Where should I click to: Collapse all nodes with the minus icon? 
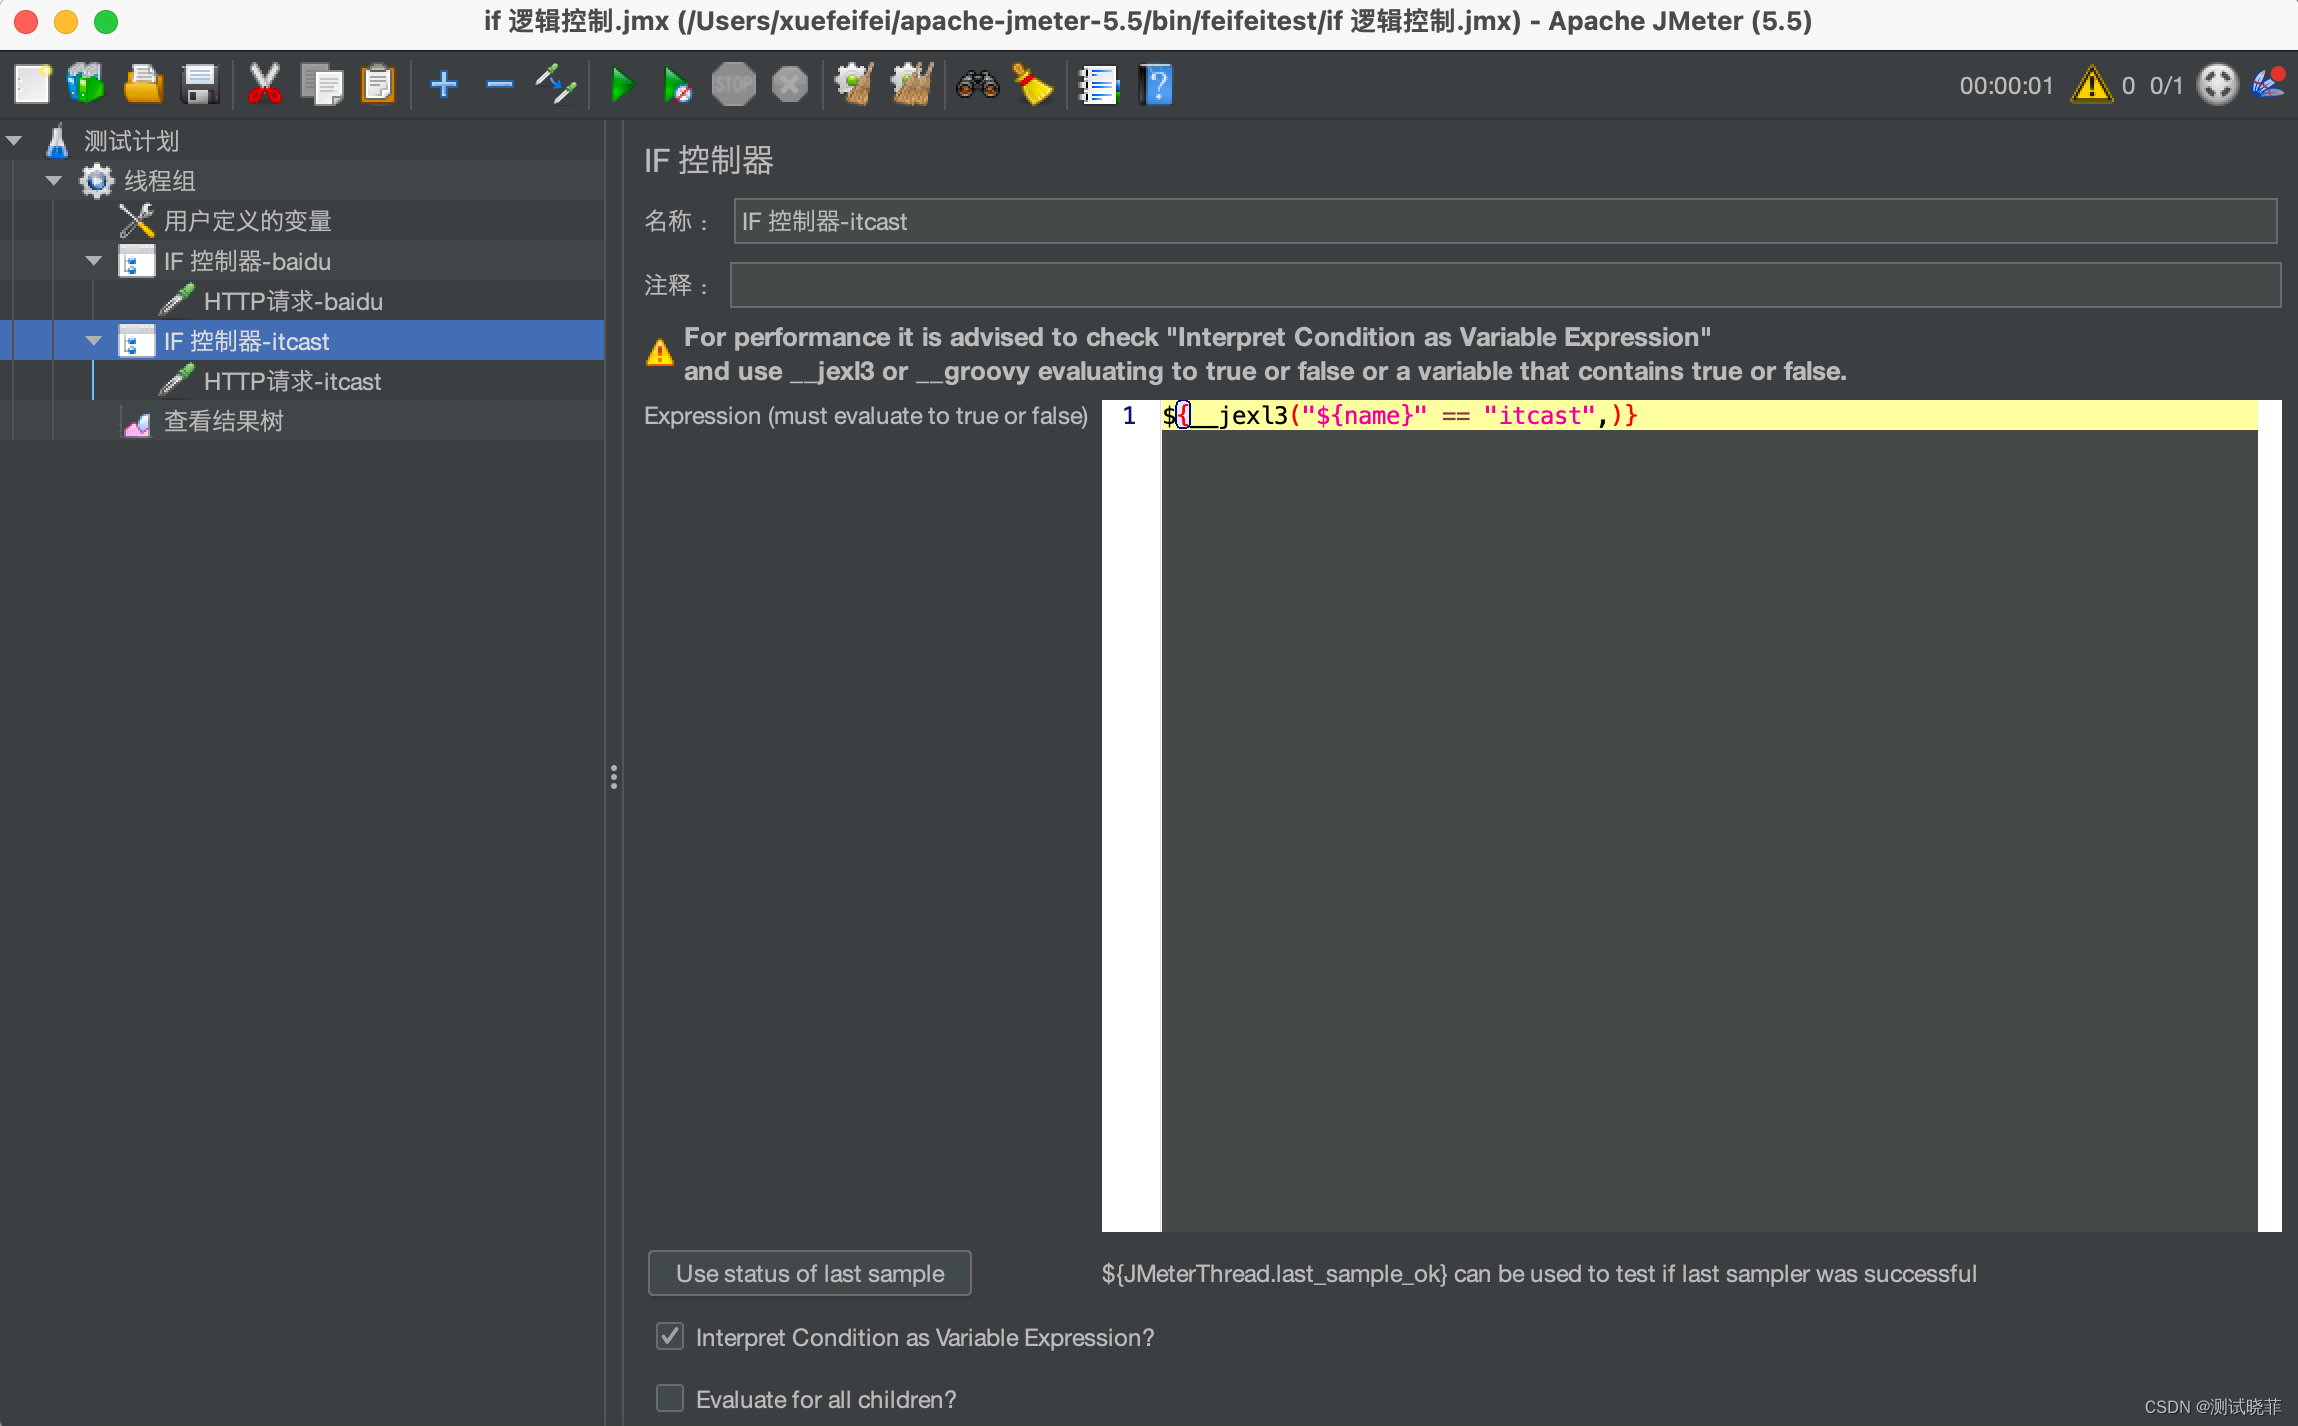tap(499, 85)
